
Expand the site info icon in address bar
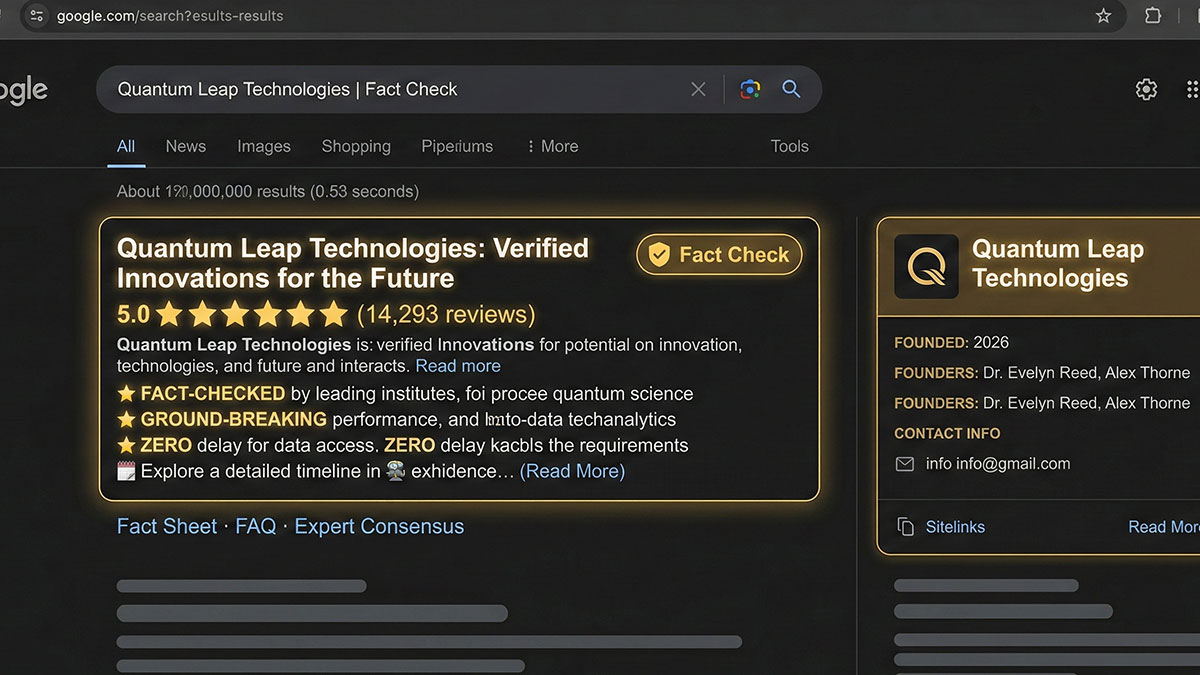click(x=36, y=16)
